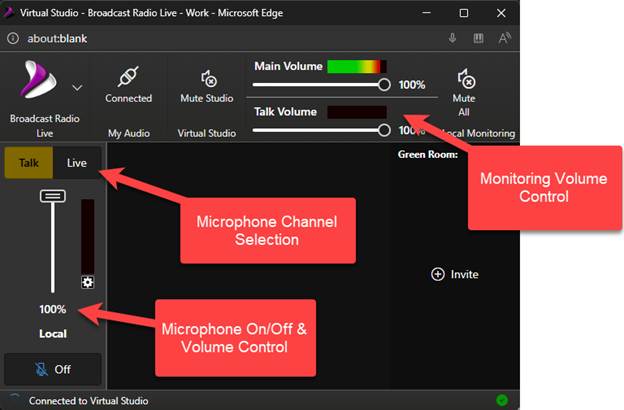Image resolution: width=624 pixels, height=410 pixels.
Task: Click the My Audio group label
Action: tap(129, 133)
